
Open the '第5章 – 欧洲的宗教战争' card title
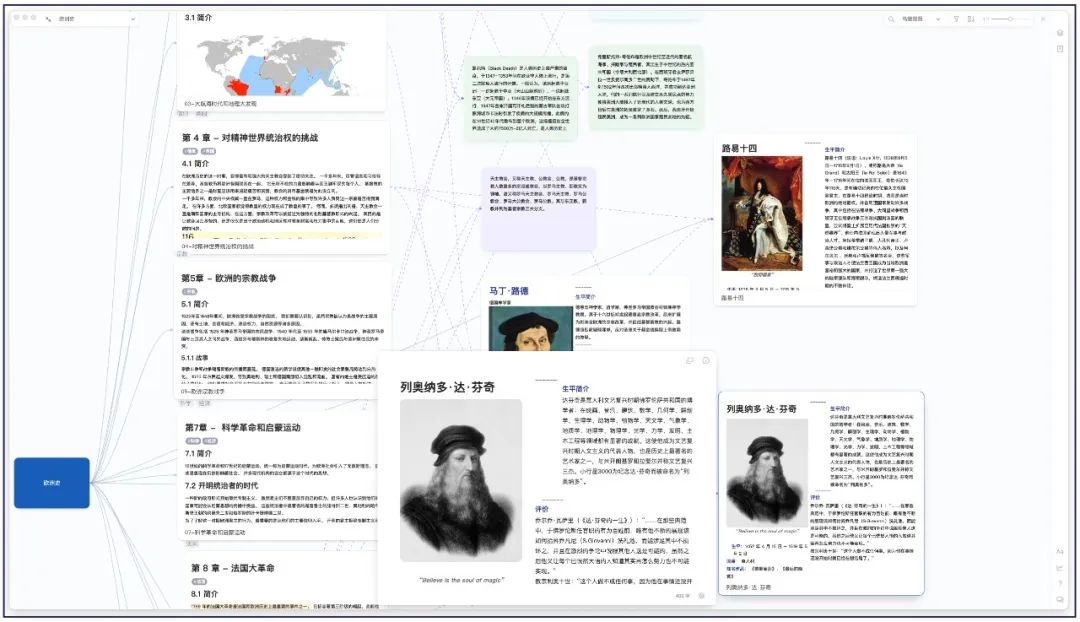pos(229,278)
